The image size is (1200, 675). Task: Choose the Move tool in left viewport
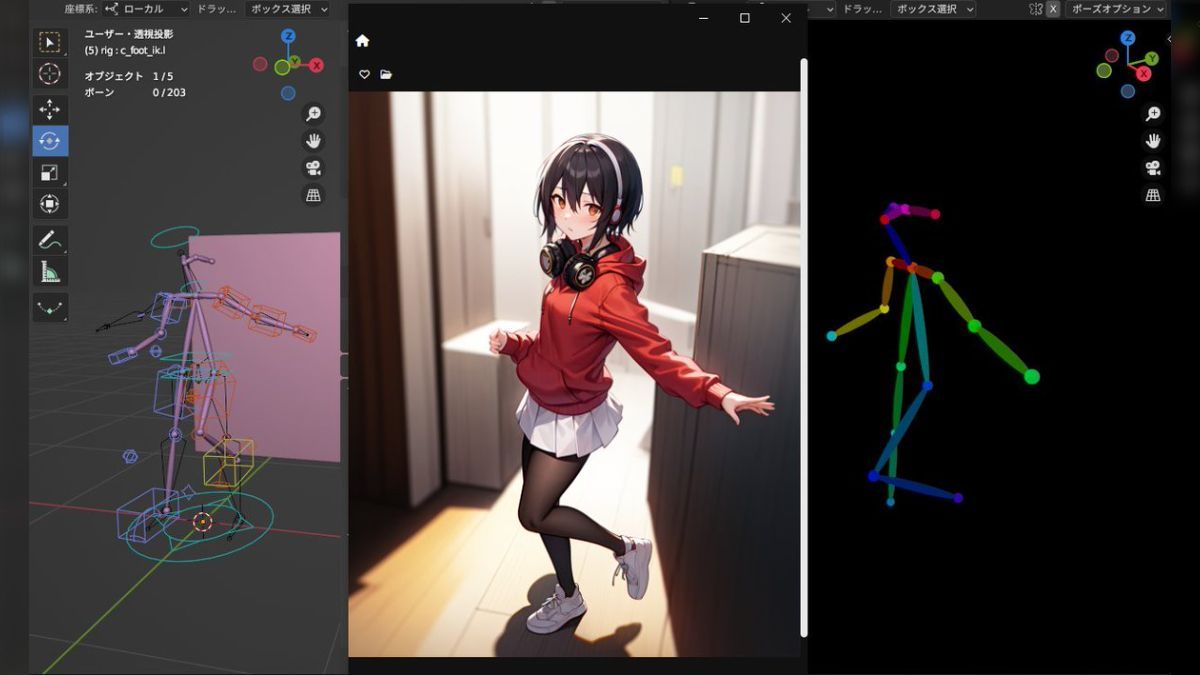pos(49,109)
